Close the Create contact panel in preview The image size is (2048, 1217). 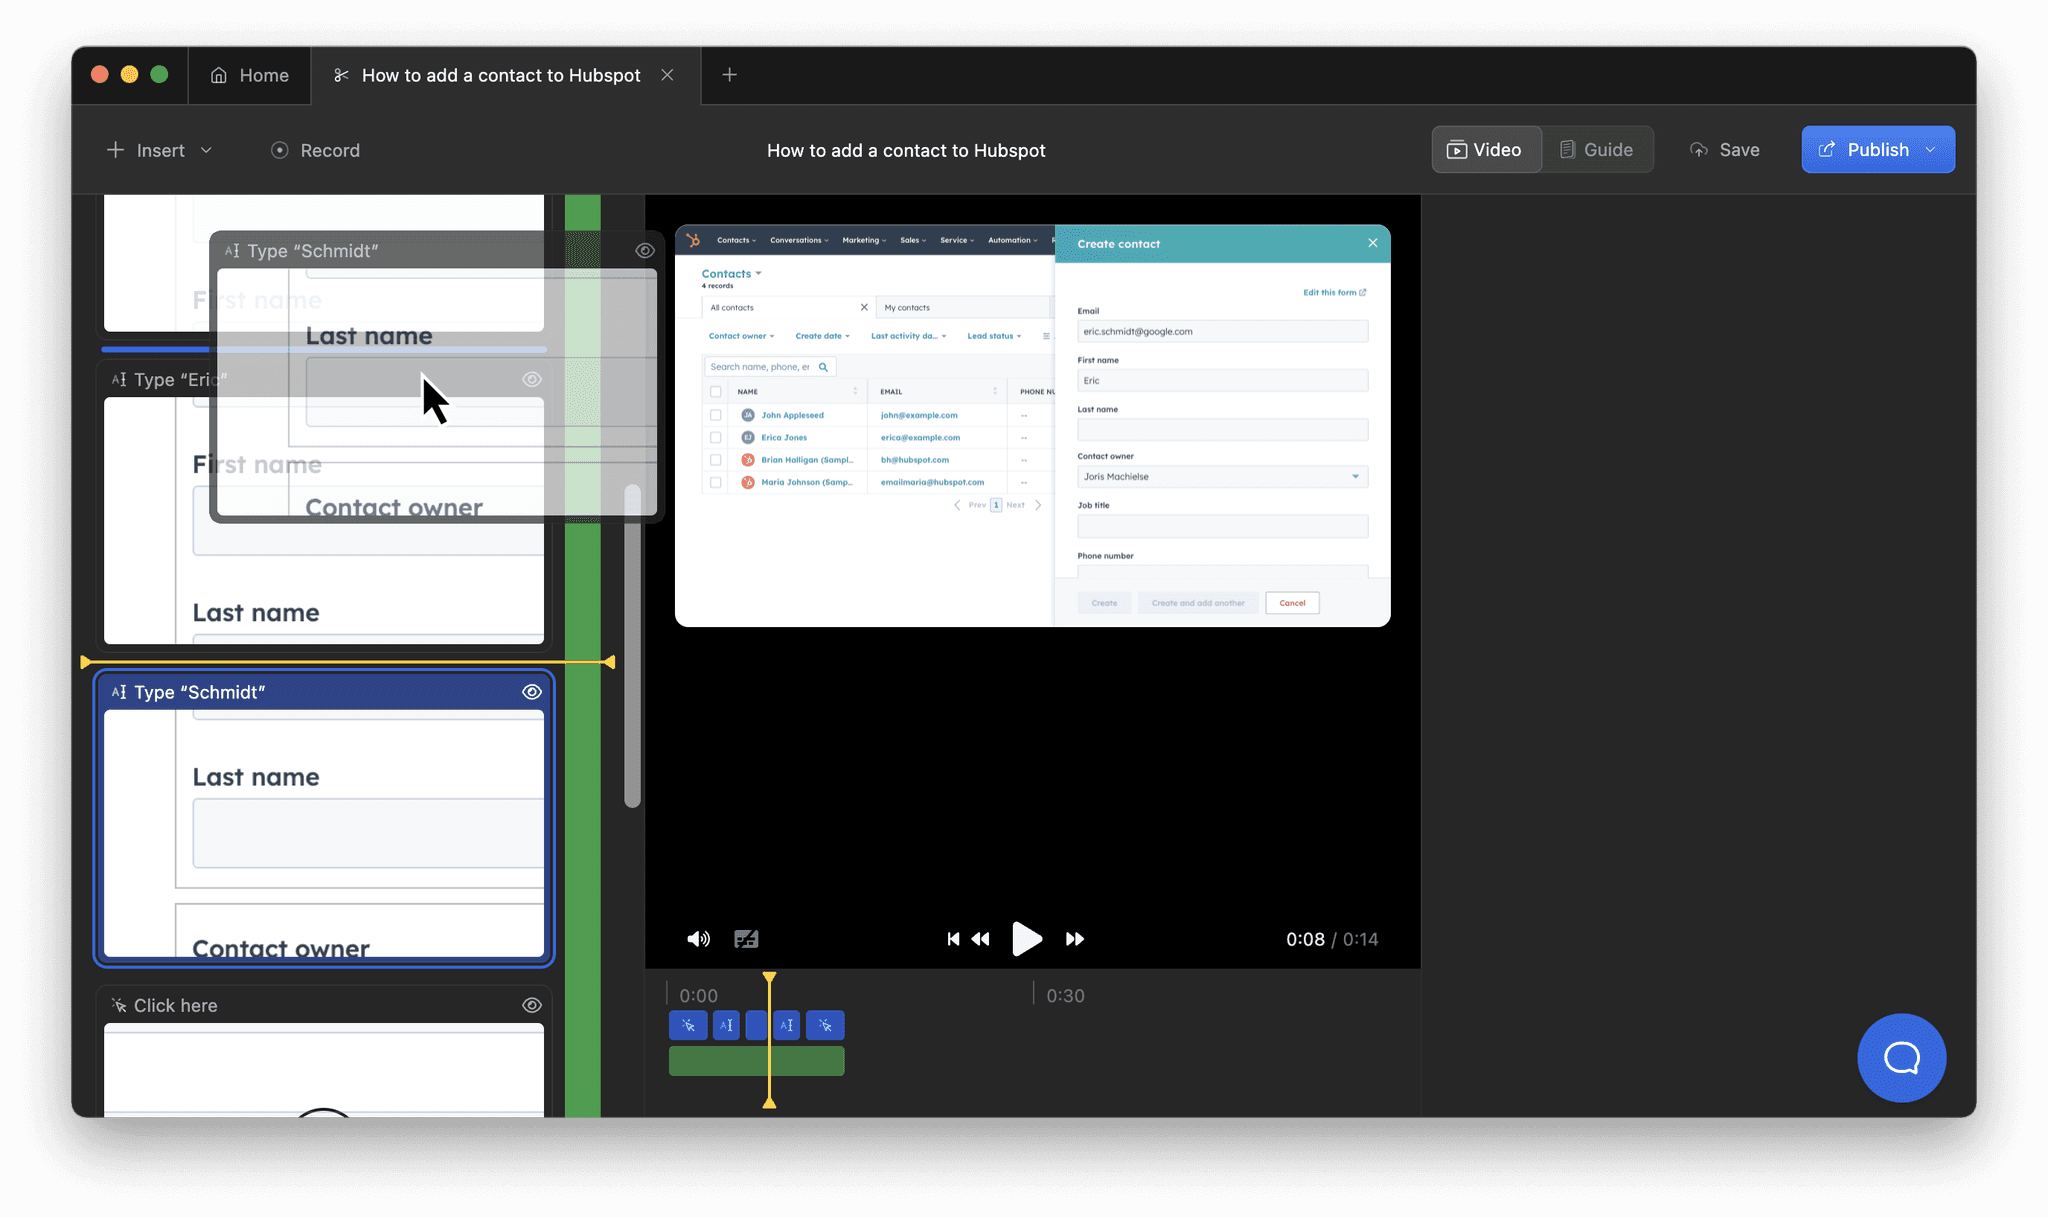tap(1373, 243)
